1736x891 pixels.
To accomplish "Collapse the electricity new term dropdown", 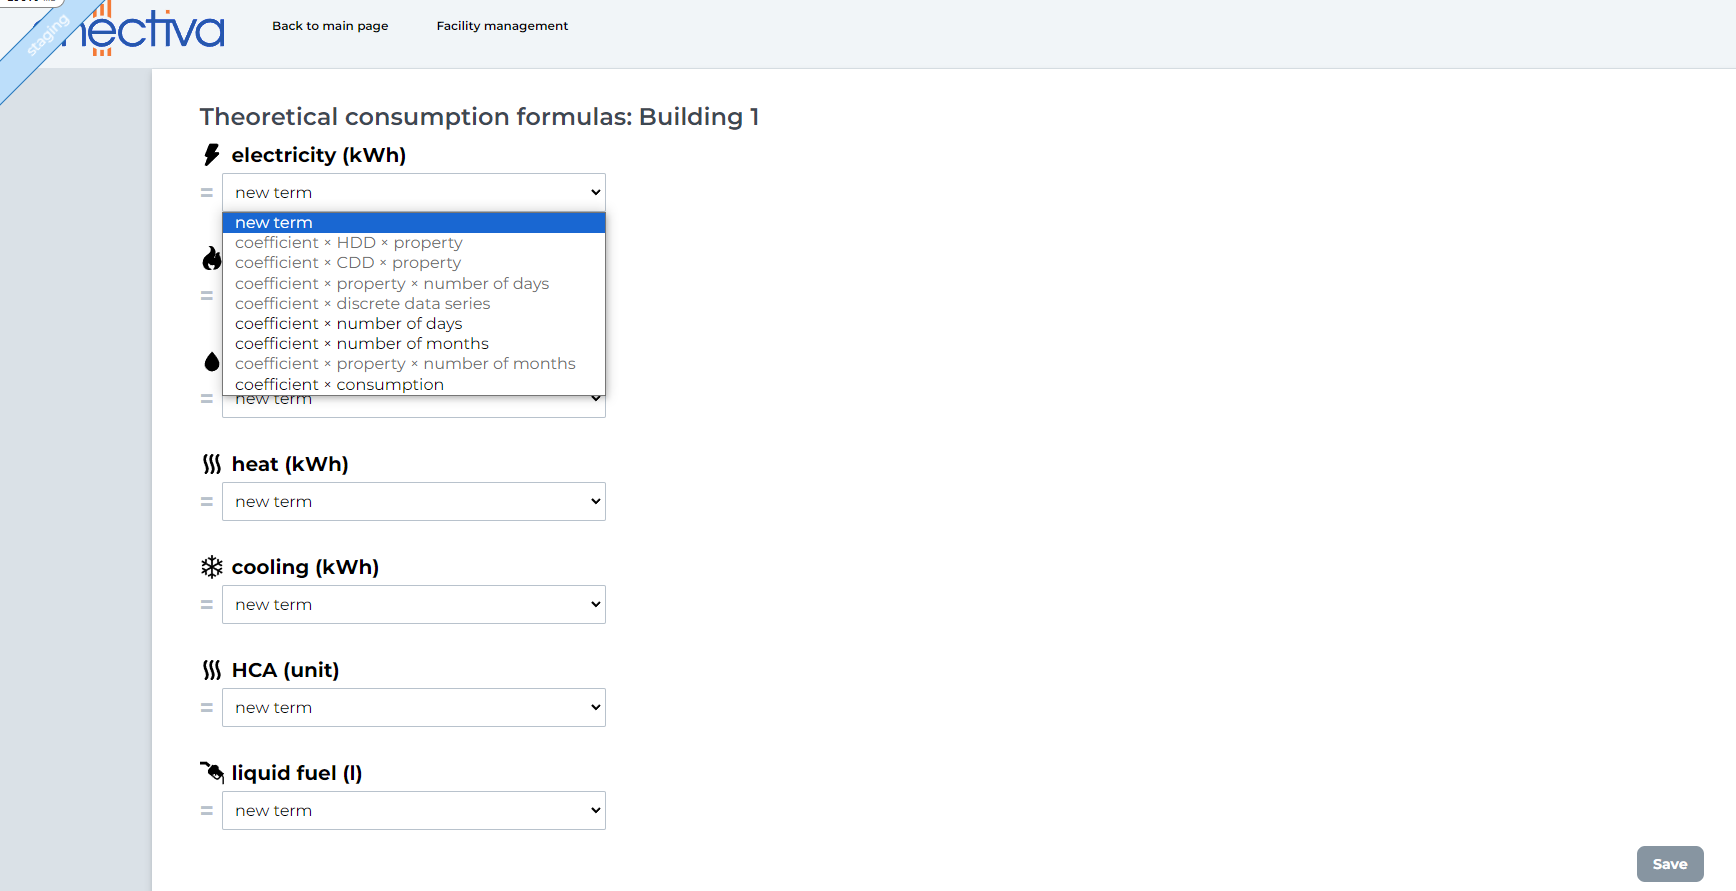I will coord(413,193).
